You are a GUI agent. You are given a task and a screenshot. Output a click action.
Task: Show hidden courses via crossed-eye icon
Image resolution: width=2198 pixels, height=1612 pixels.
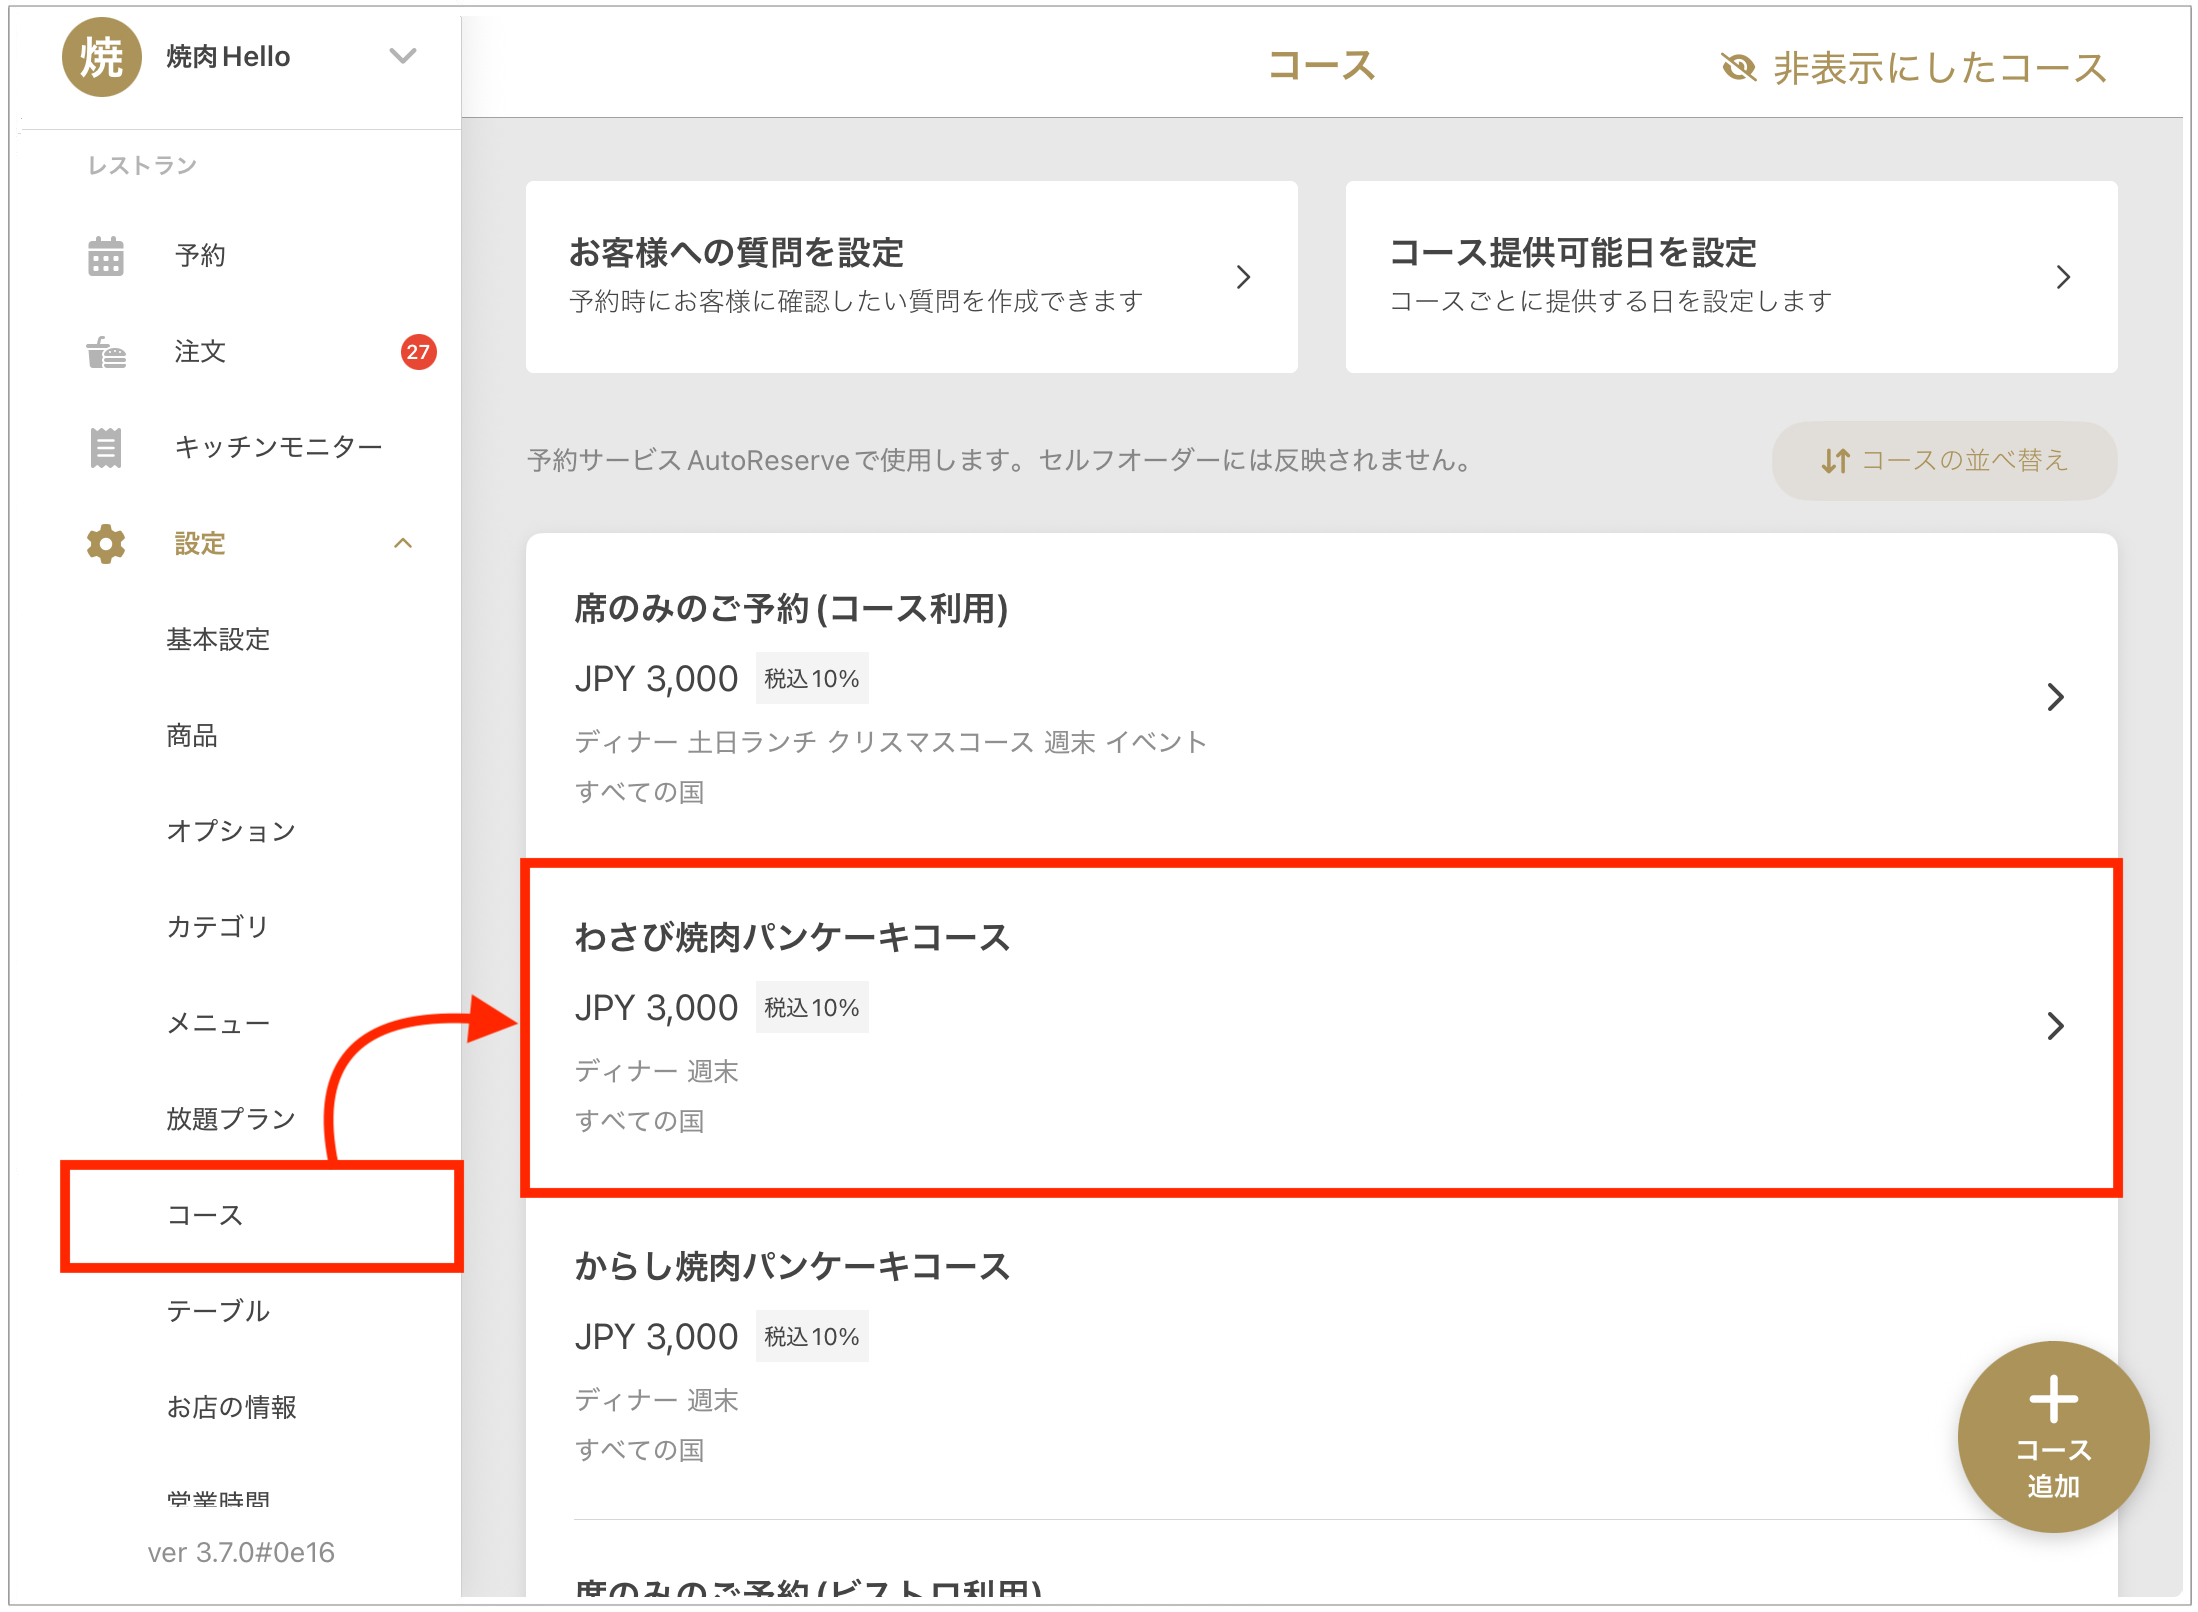(1739, 68)
